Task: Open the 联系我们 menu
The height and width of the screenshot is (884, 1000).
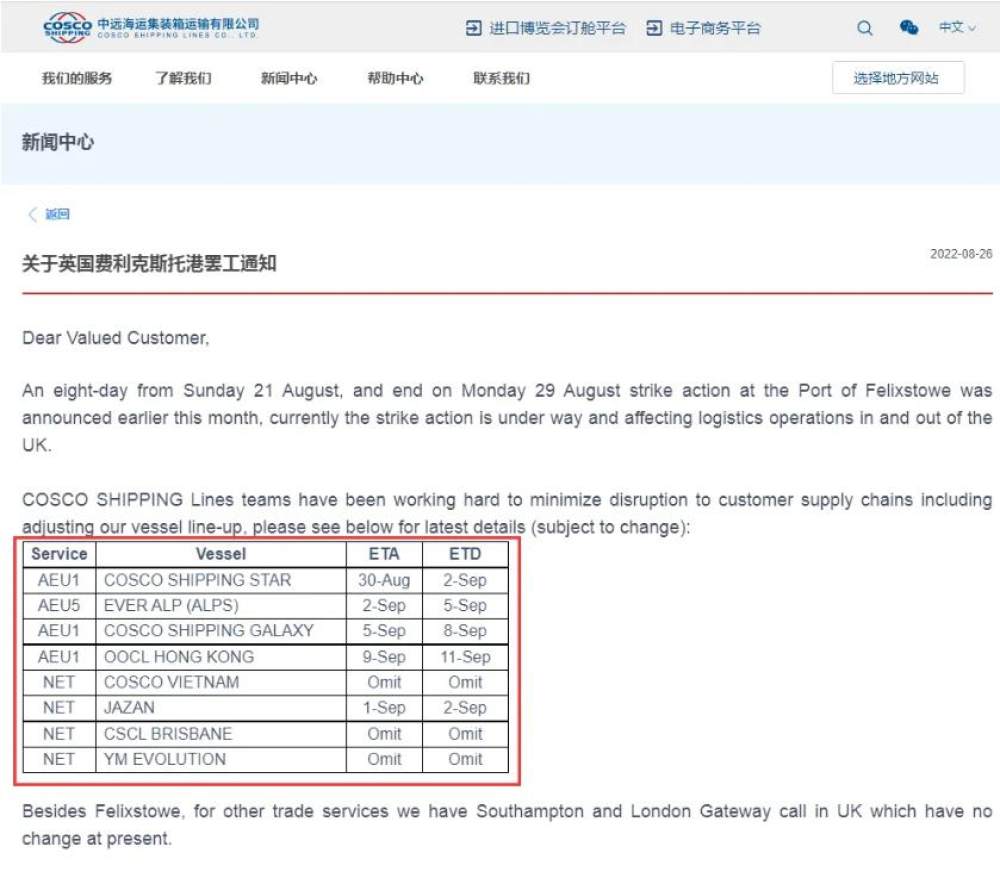Action: click(x=501, y=78)
